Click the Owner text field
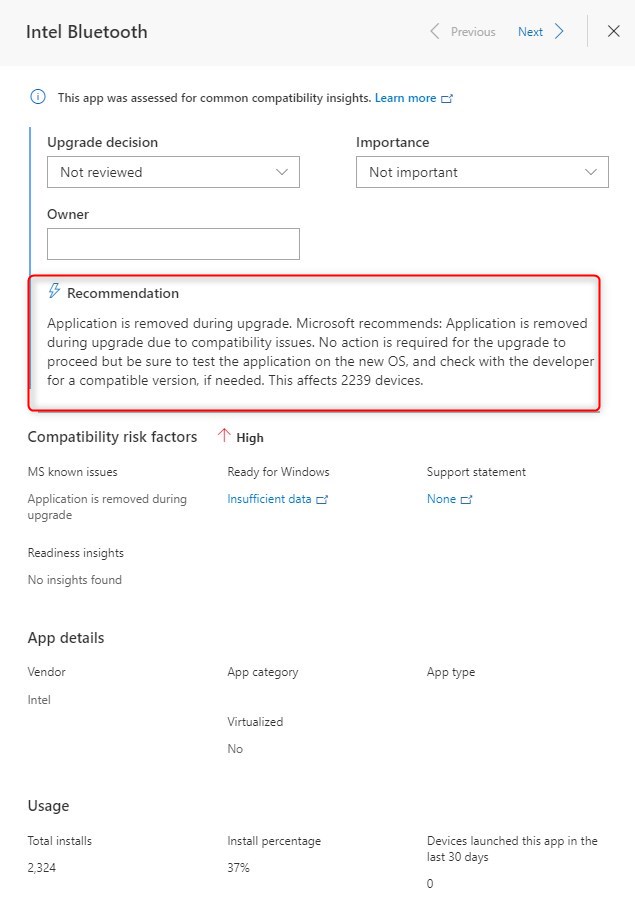 pos(173,244)
